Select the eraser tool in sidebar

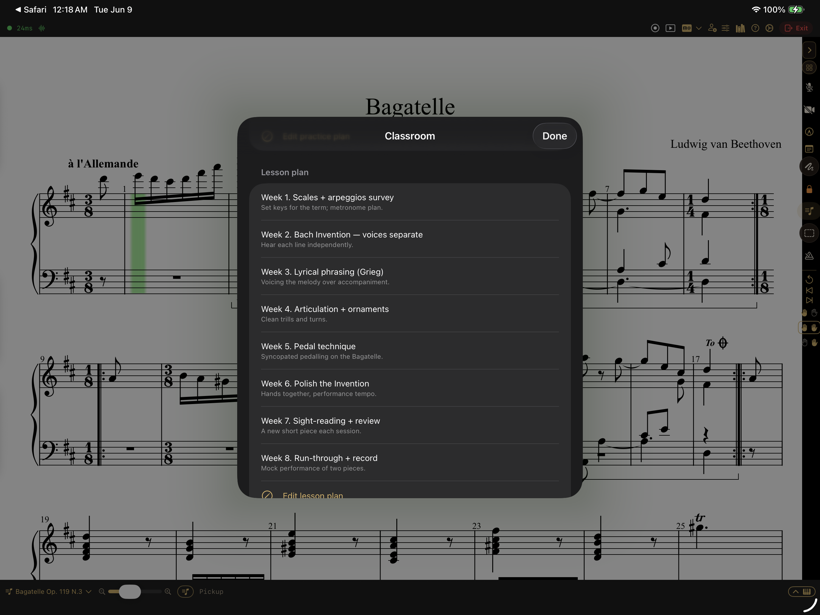point(810,256)
